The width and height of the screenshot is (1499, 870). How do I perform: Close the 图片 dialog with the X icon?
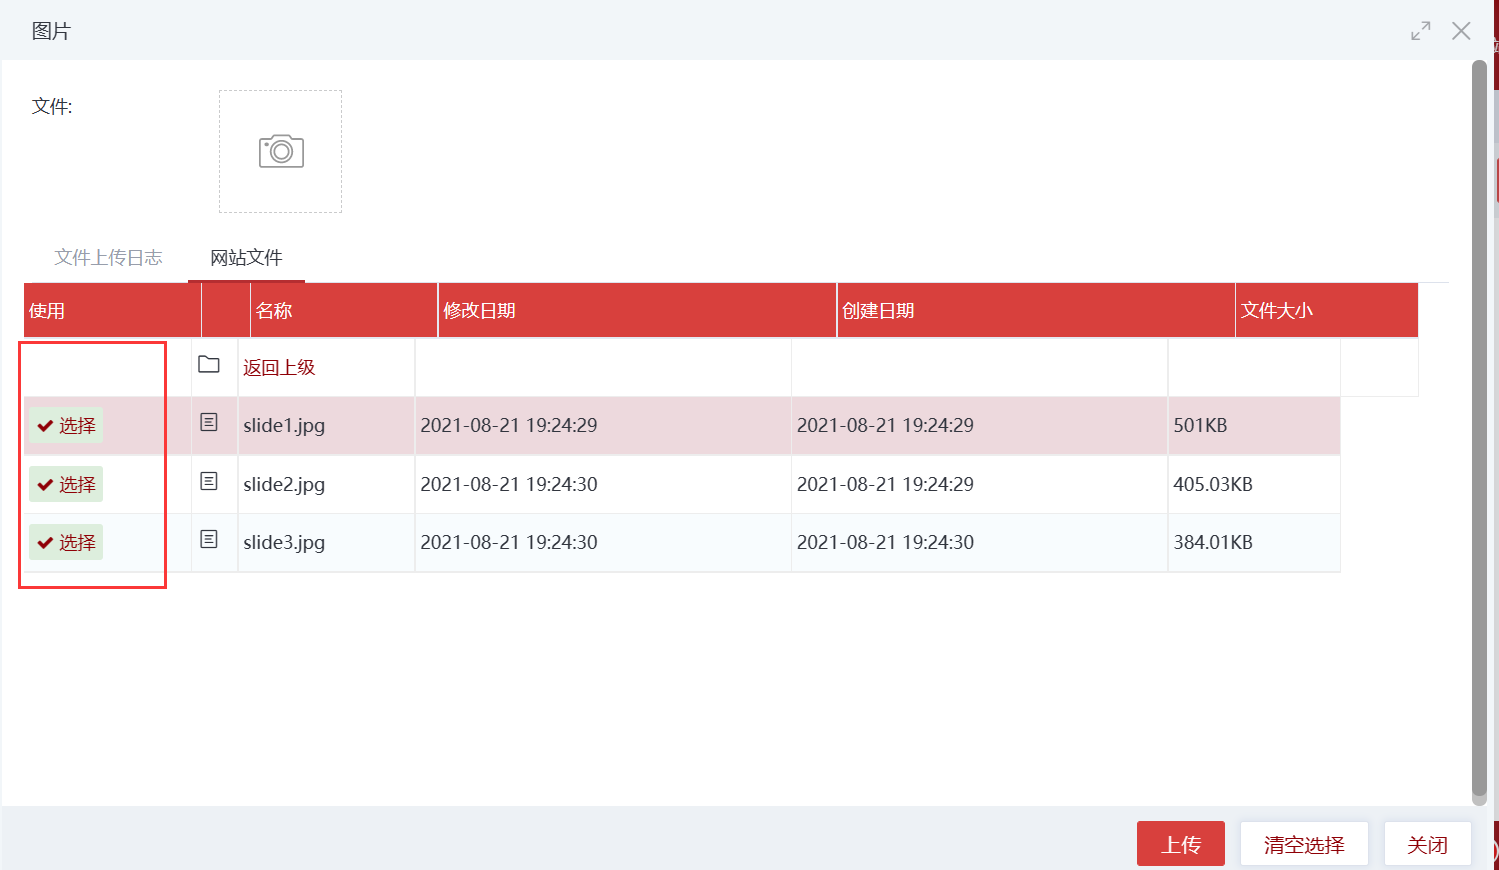click(x=1461, y=31)
